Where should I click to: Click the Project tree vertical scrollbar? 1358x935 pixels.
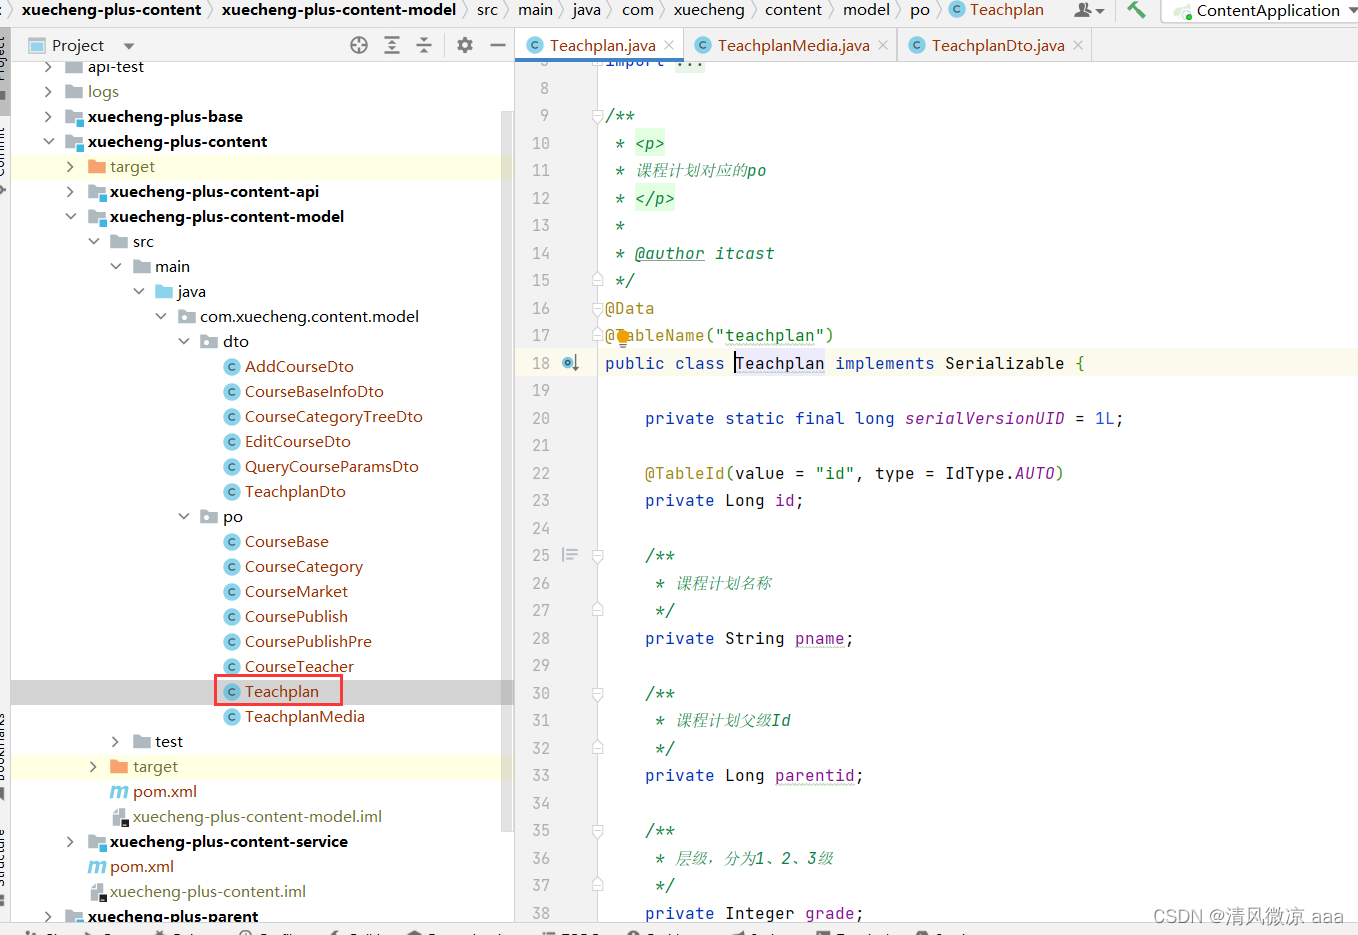coord(506,470)
